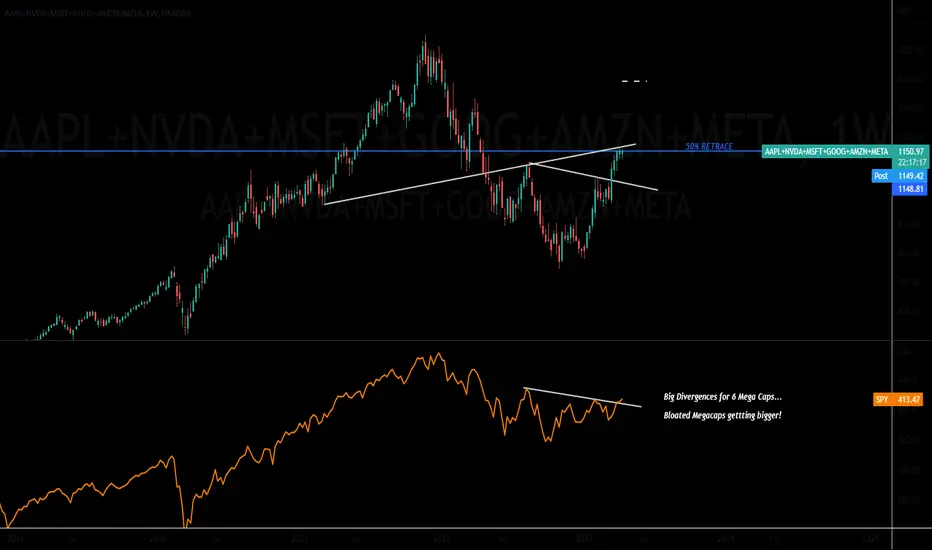Click the orange SPY symbol tag
This screenshot has height=550, width=932.
(x=882, y=400)
